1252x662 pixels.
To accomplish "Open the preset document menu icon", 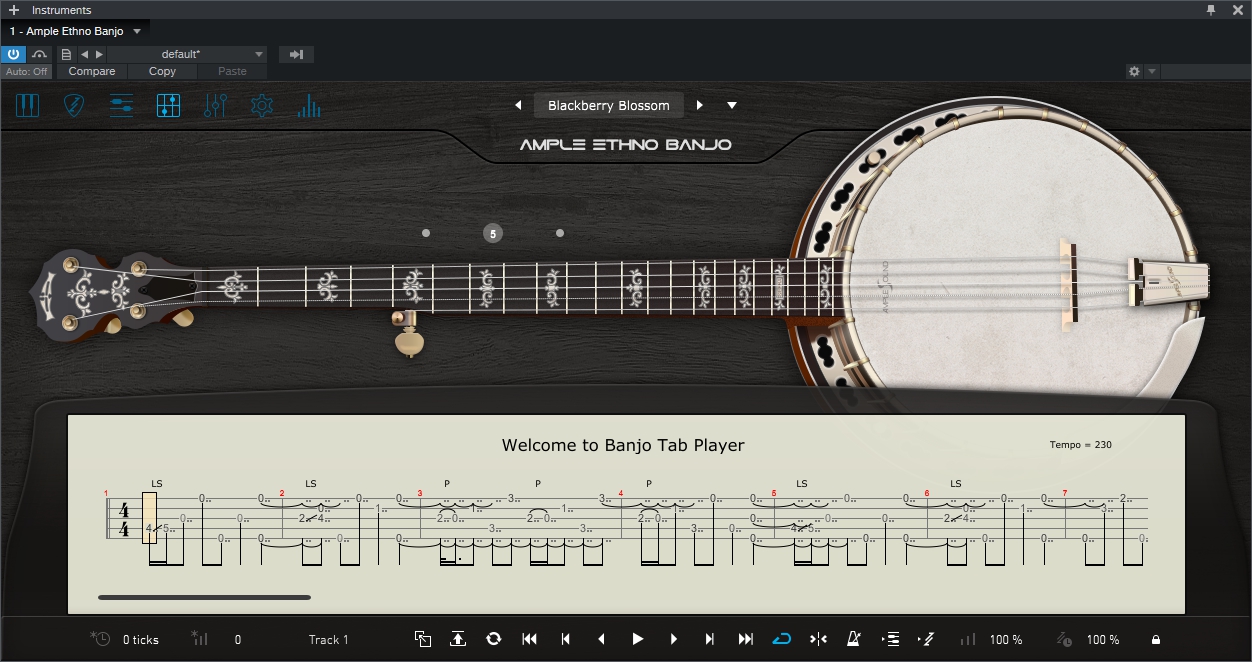I will [66, 54].
